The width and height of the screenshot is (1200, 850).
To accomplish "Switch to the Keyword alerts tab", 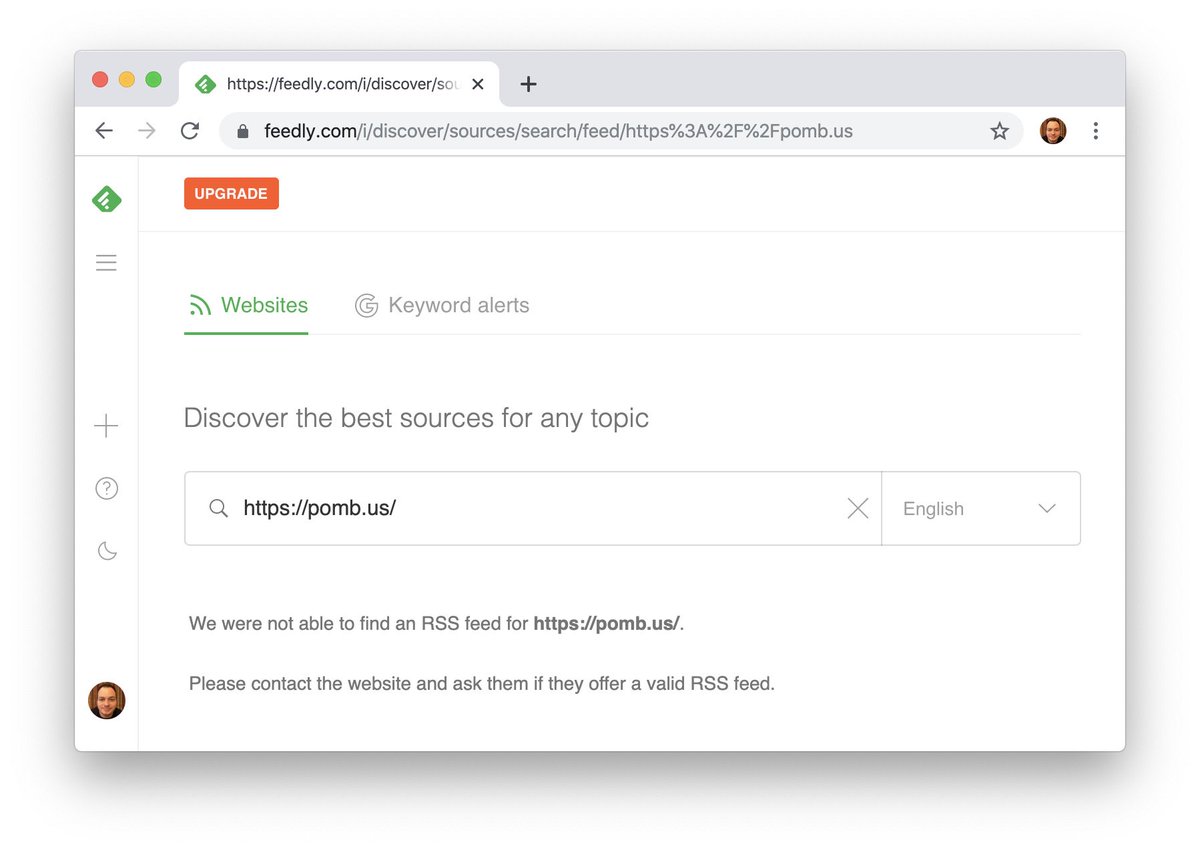I will point(441,306).
